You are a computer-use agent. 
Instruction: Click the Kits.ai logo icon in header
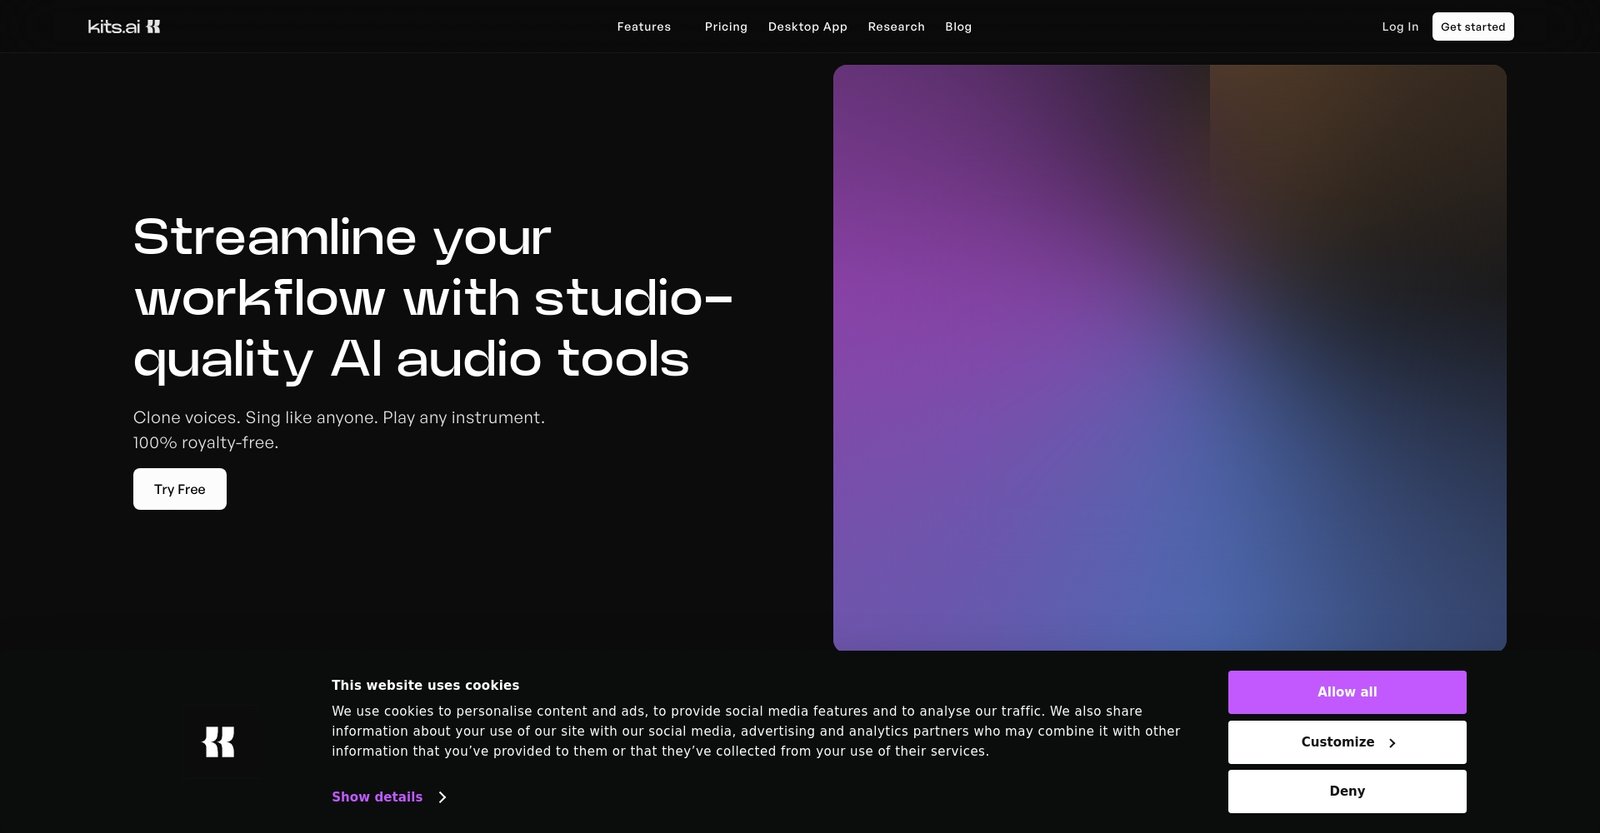(153, 27)
